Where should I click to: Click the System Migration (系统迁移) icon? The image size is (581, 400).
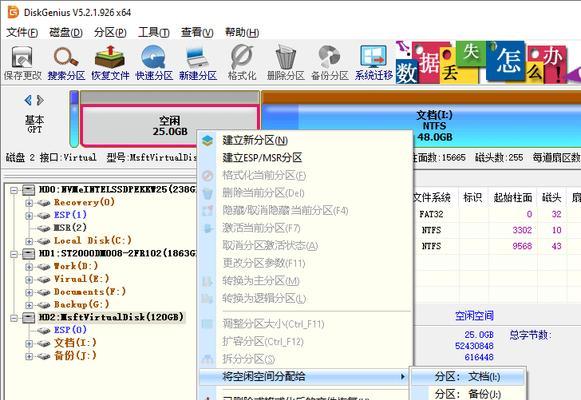[374, 63]
